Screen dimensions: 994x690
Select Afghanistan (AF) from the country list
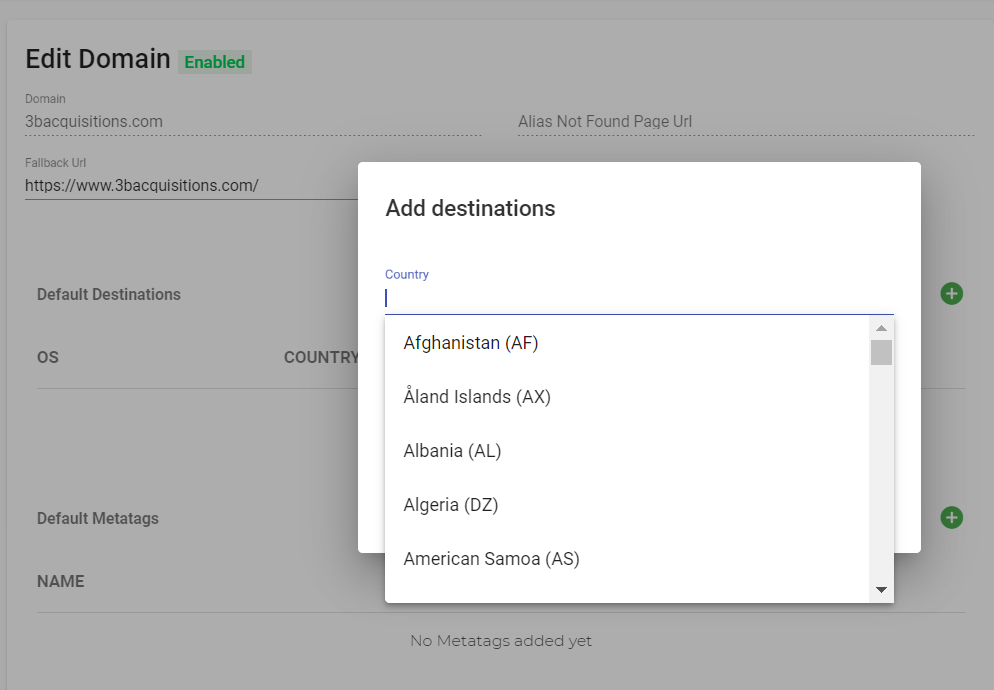tap(626, 343)
